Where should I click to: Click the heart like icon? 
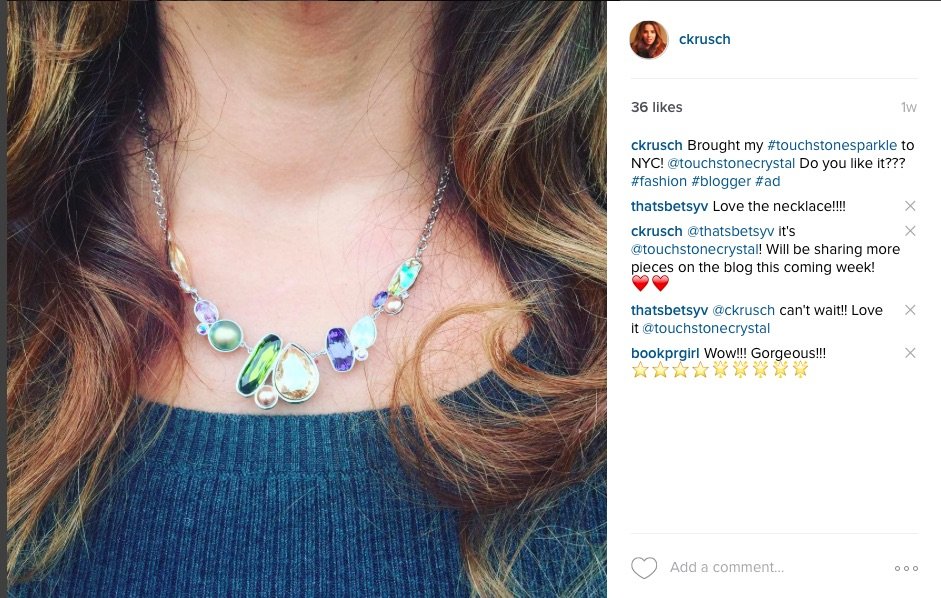click(644, 568)
